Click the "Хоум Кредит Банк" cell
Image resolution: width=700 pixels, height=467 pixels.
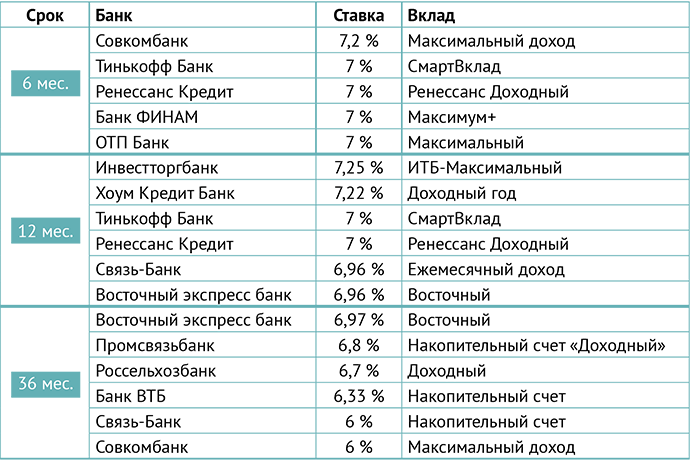coord(165,193)
